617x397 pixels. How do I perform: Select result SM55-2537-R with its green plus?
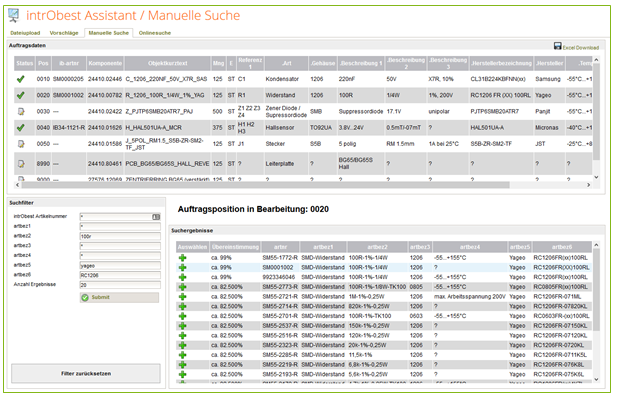point(183,326)
